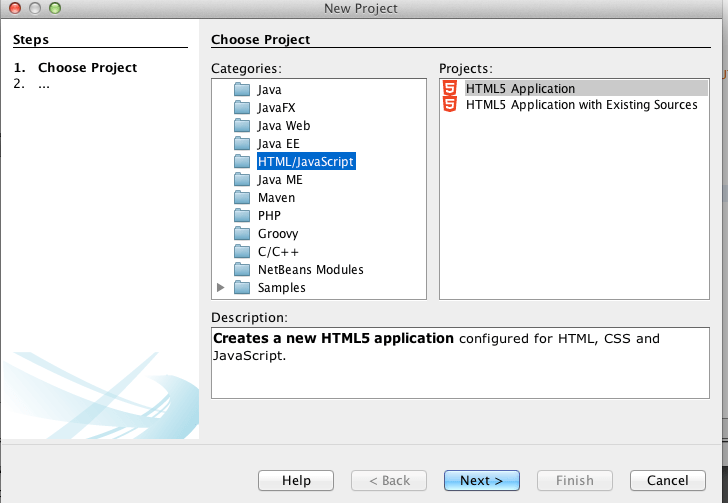The width and height of the screenshot is (728, 503).
Task: Click the Java EE folder icon
Action: click(242, 144)
